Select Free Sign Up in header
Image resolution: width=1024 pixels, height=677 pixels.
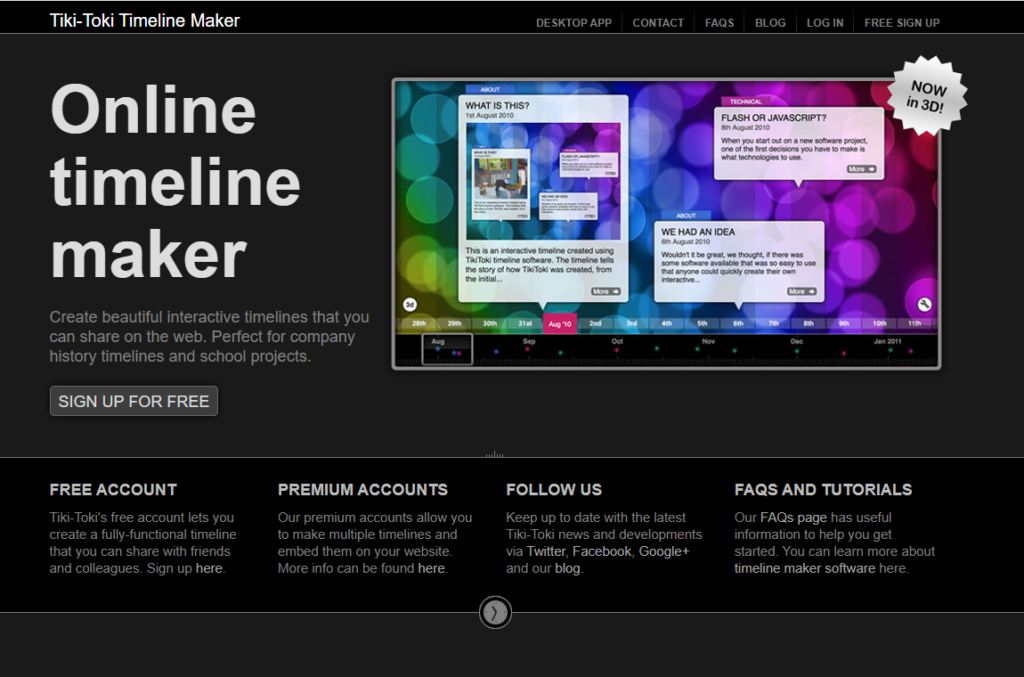(x=902, y=23)
